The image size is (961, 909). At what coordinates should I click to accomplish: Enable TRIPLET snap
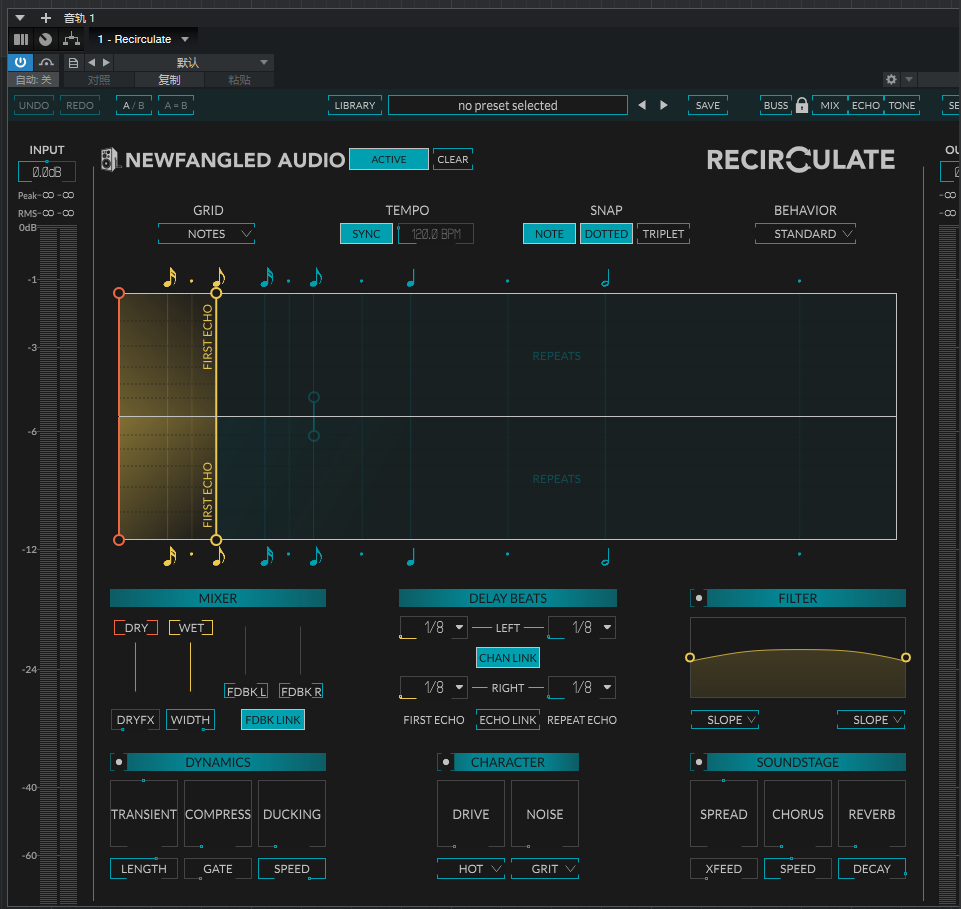(x=663, y=234)
